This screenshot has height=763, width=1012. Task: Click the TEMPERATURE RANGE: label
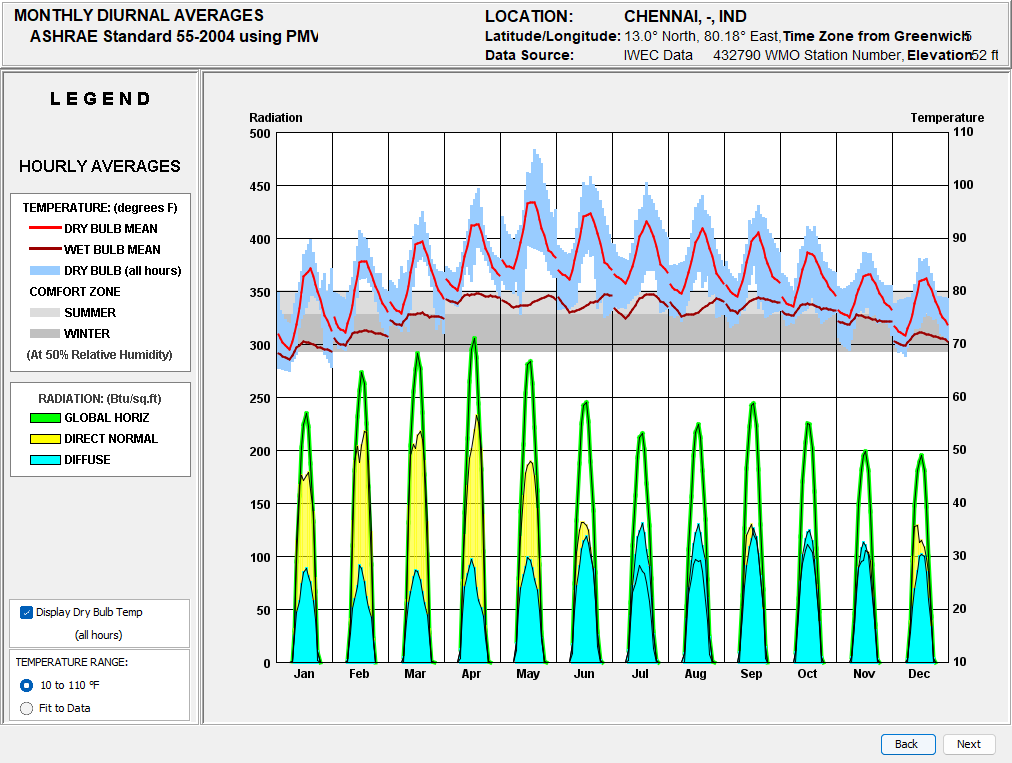[72, 662]
